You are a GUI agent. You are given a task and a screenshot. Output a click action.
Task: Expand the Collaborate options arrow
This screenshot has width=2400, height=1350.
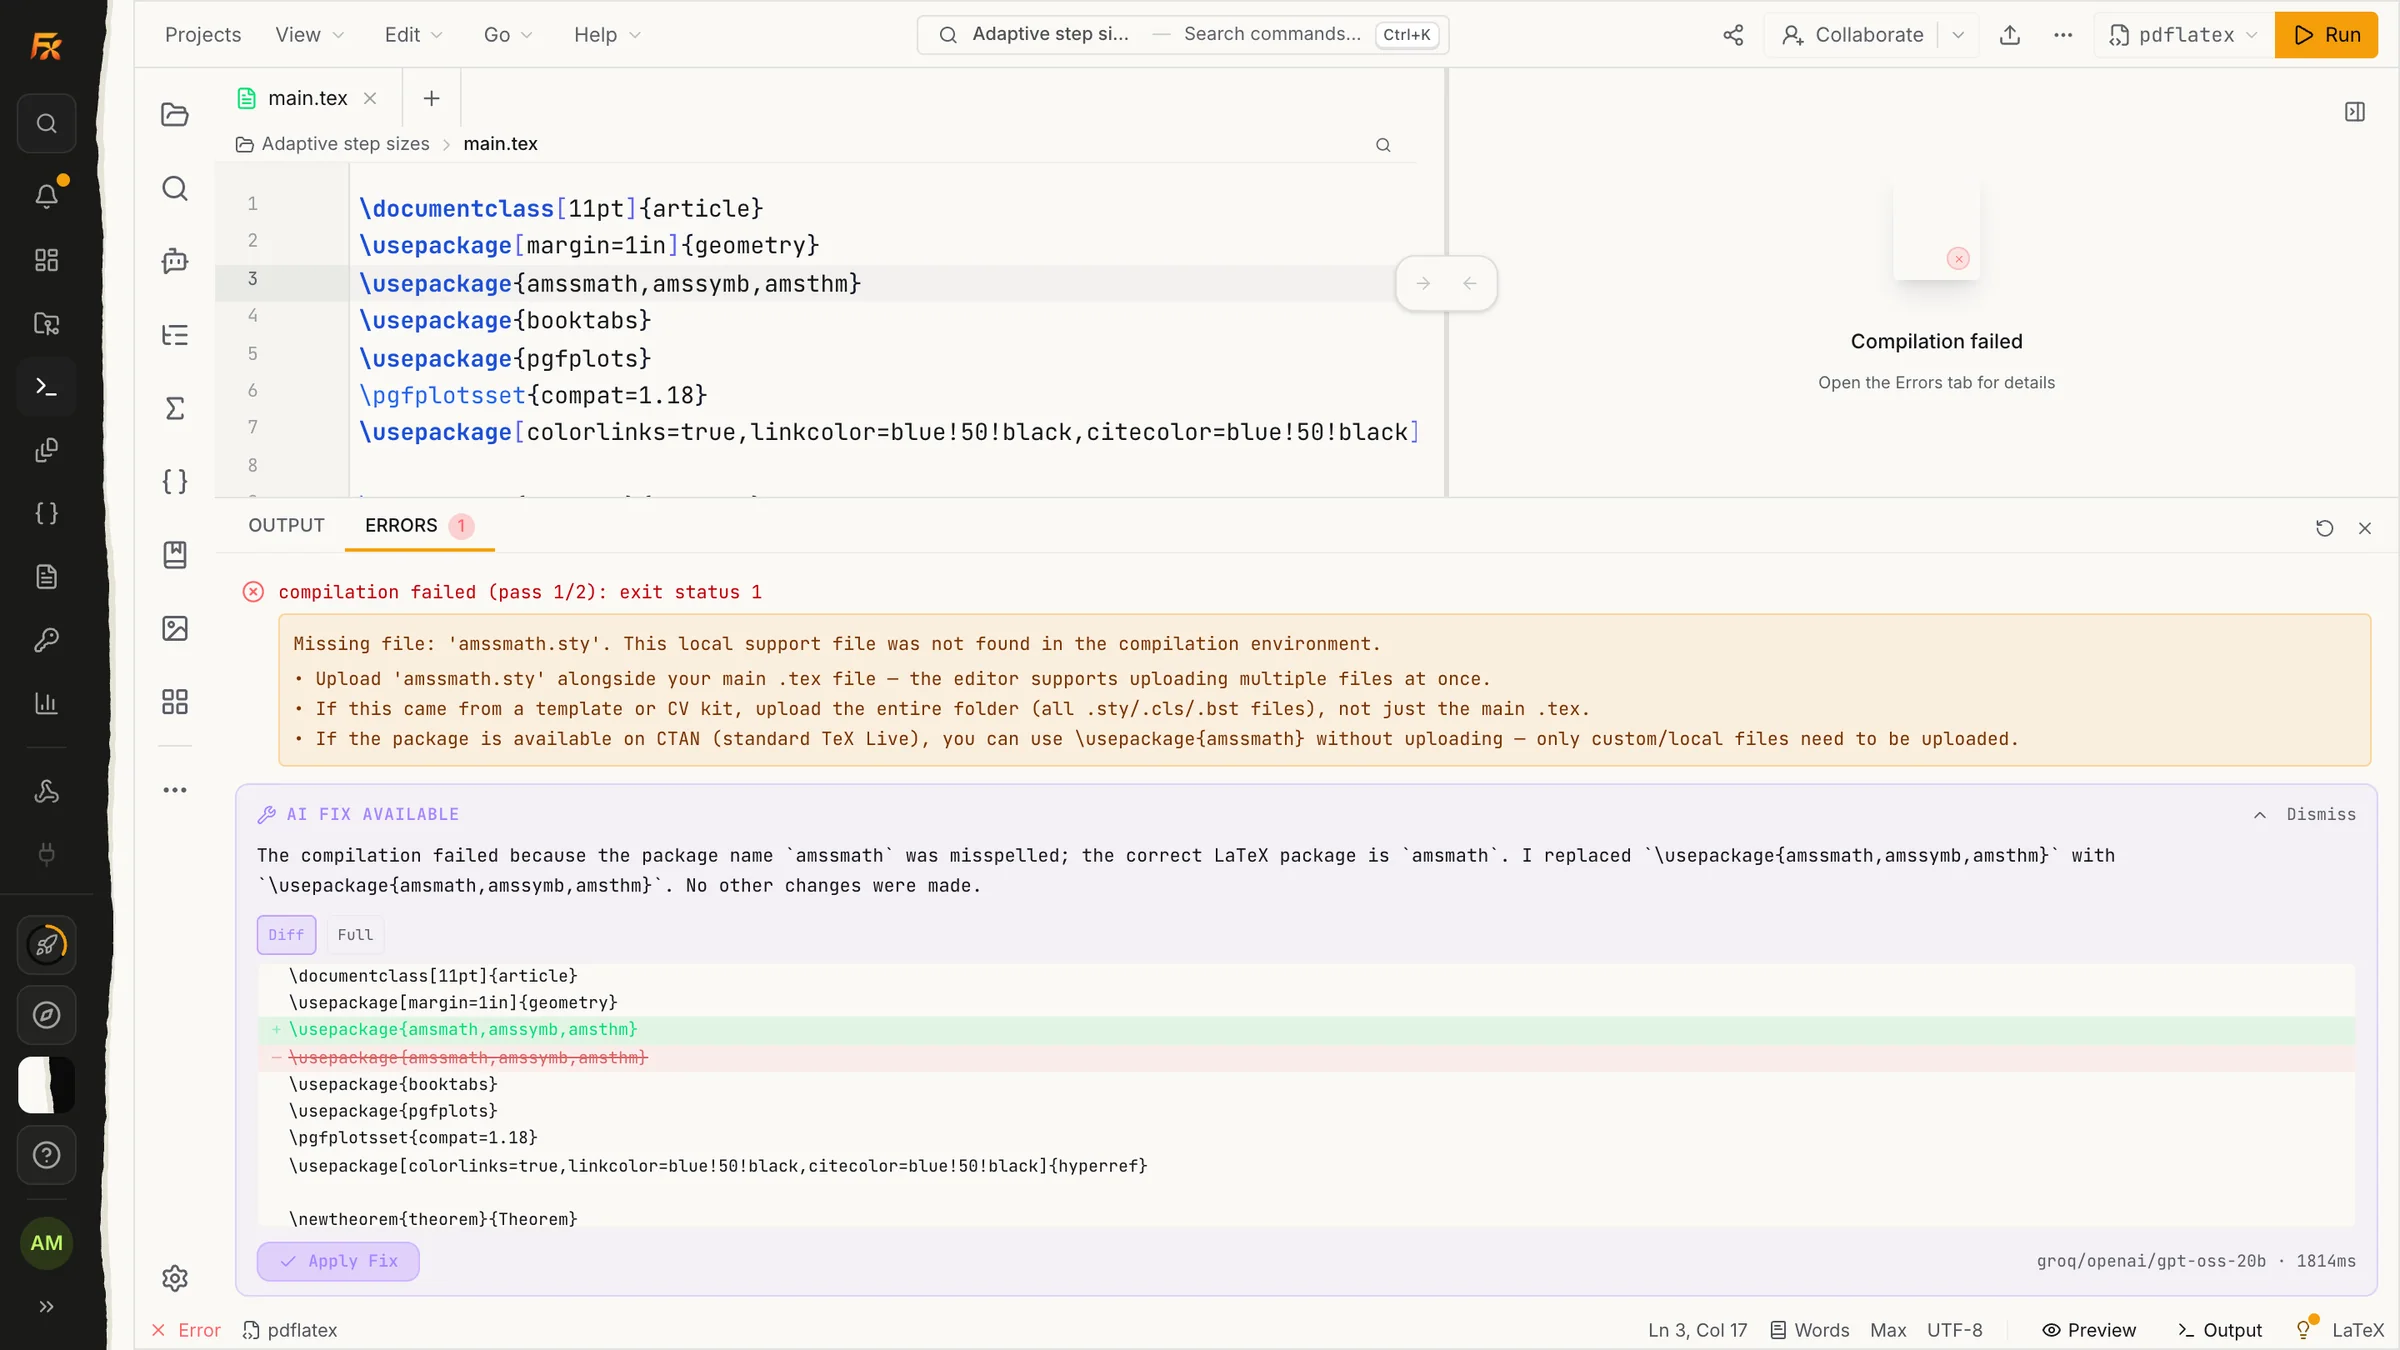[x=1958, y=35]
